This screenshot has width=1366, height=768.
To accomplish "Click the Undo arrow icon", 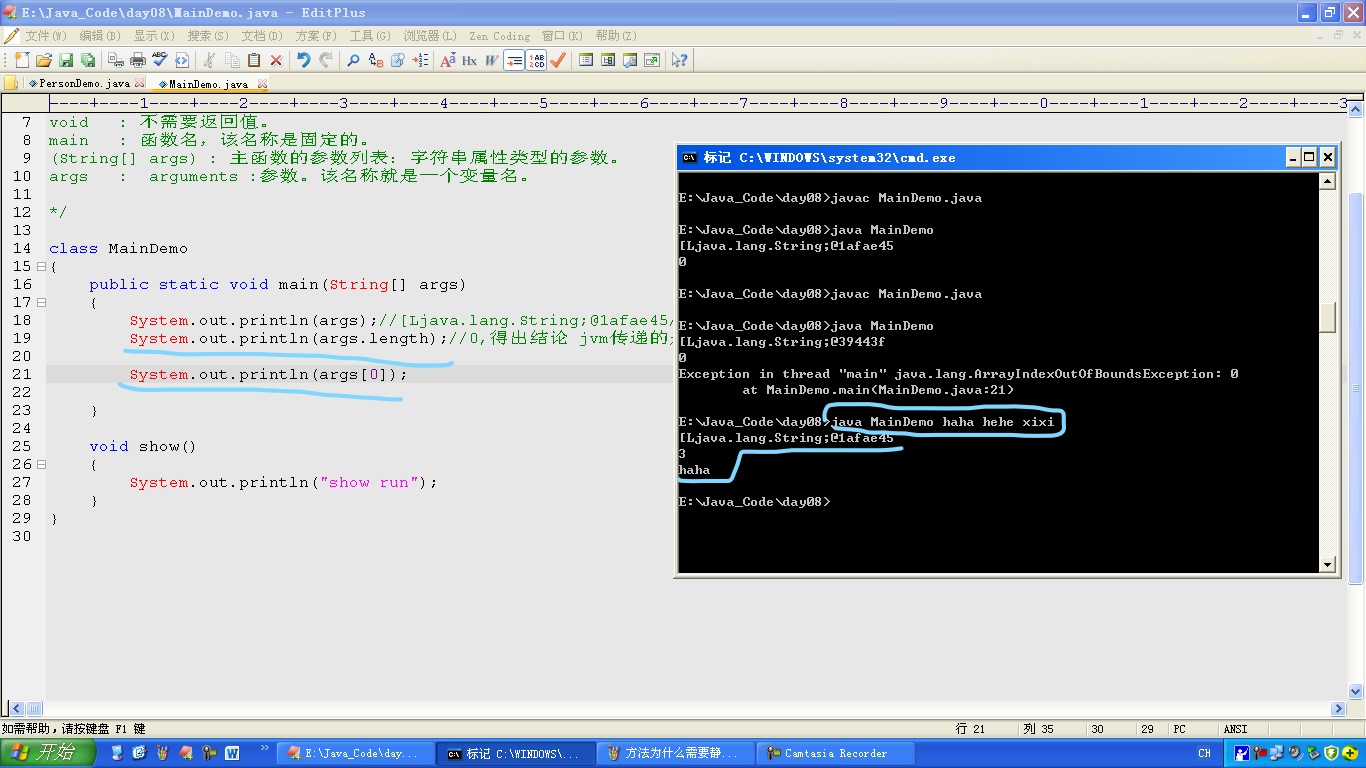I will point(303,60).
